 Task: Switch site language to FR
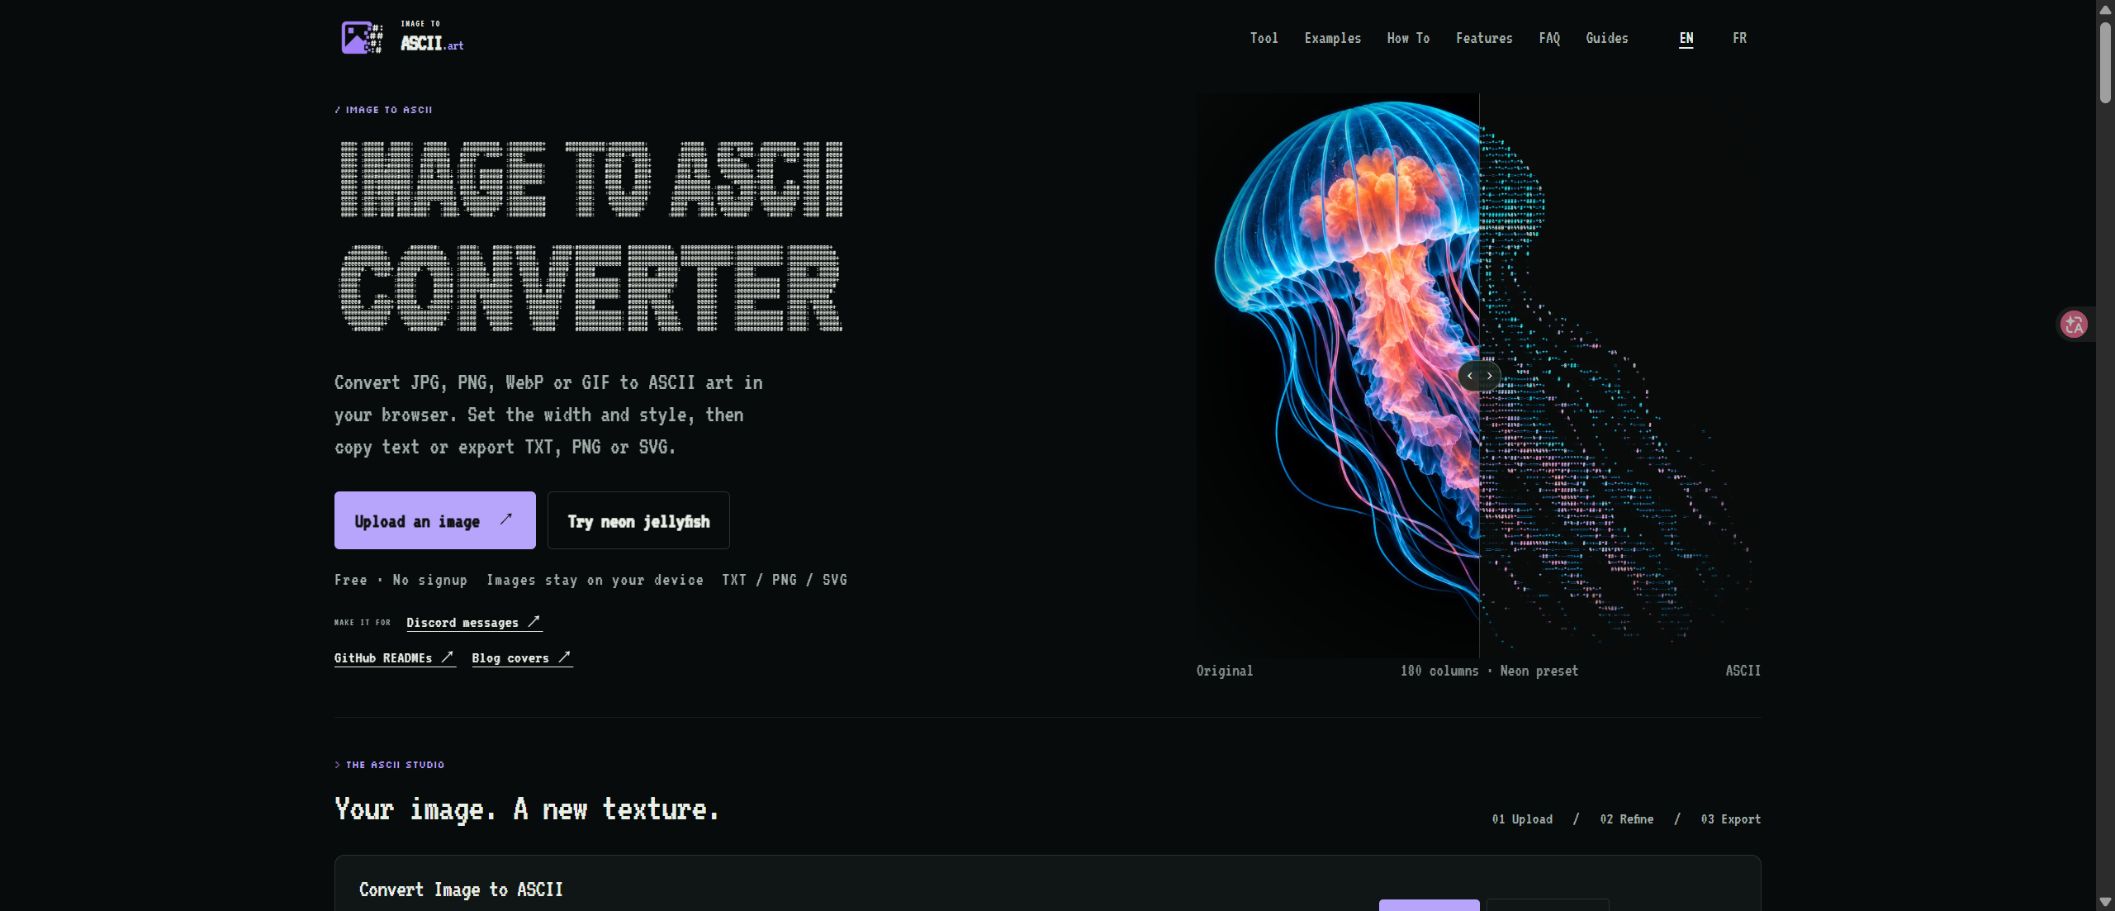(1739, 38)
